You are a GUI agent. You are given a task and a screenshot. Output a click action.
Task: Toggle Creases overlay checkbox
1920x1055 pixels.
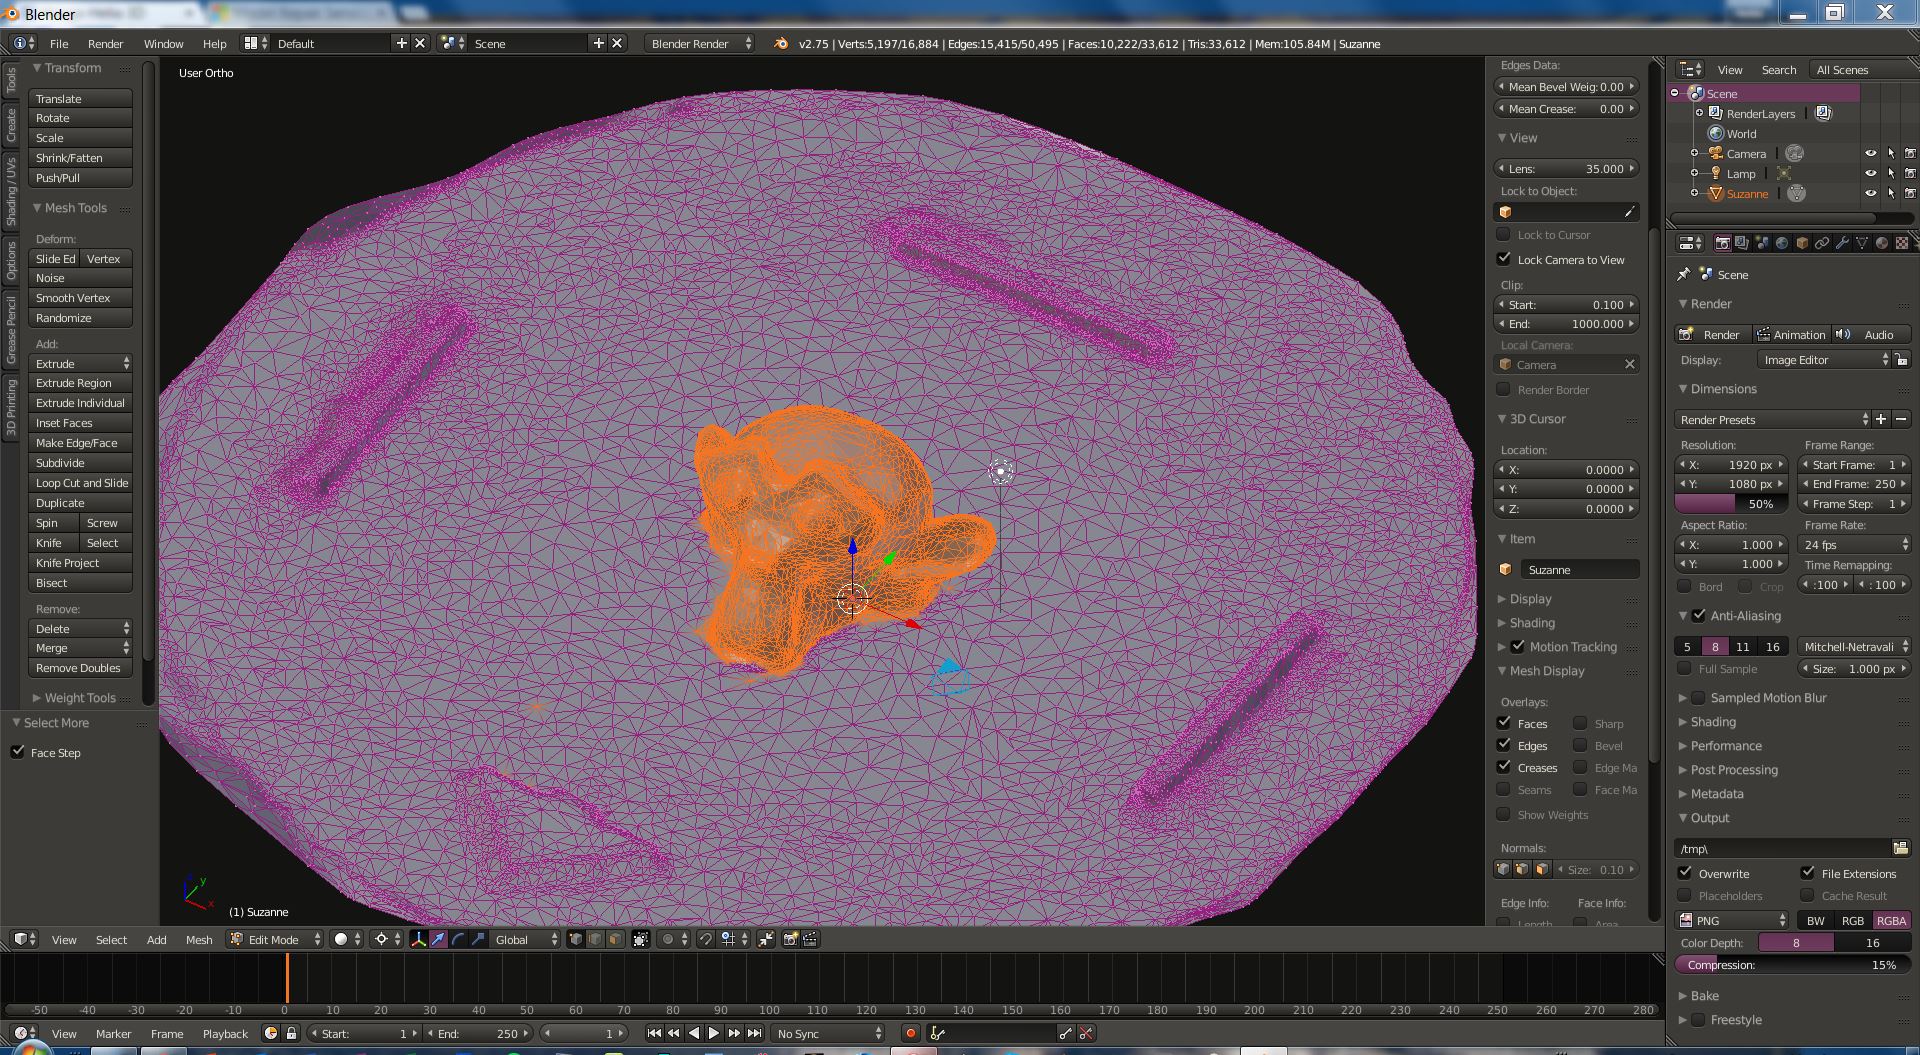pos(1504,767)
